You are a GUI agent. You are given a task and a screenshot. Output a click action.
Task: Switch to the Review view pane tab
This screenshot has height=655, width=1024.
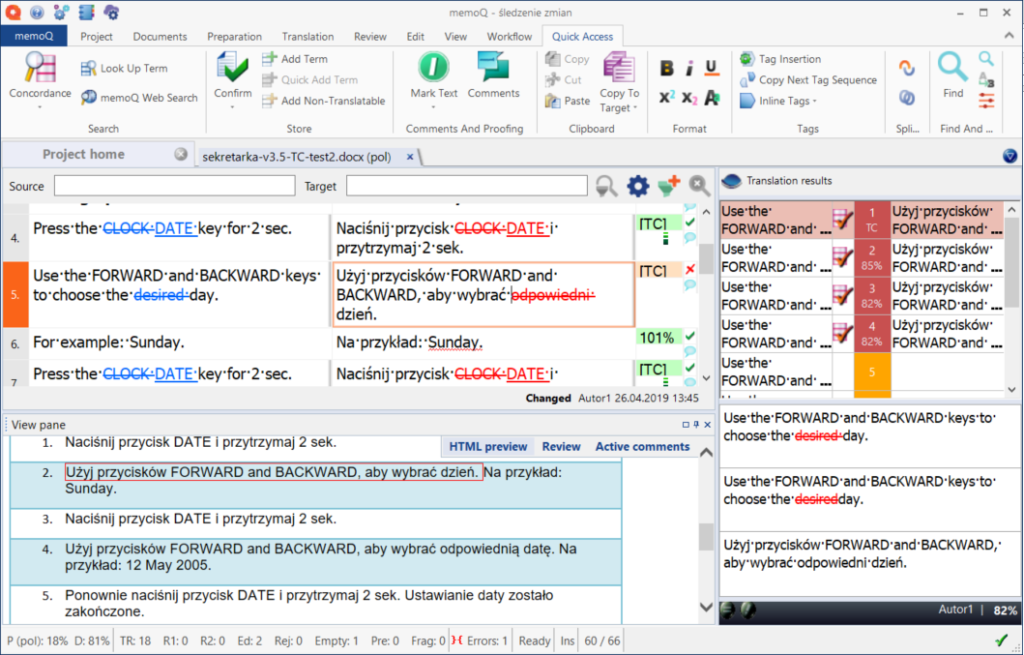coord(561,447)
